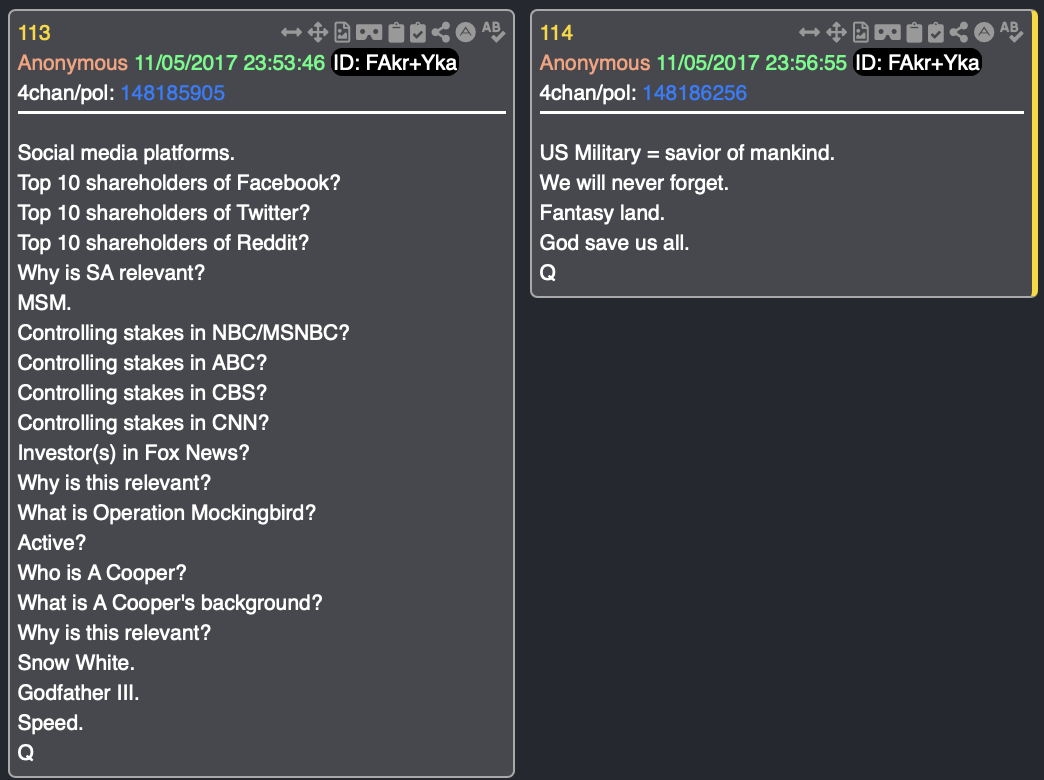Image resolution: width=1044 pixels, height=780 pixels.
Task: Click the circled A icon on post 113
Action: [465, 32]
